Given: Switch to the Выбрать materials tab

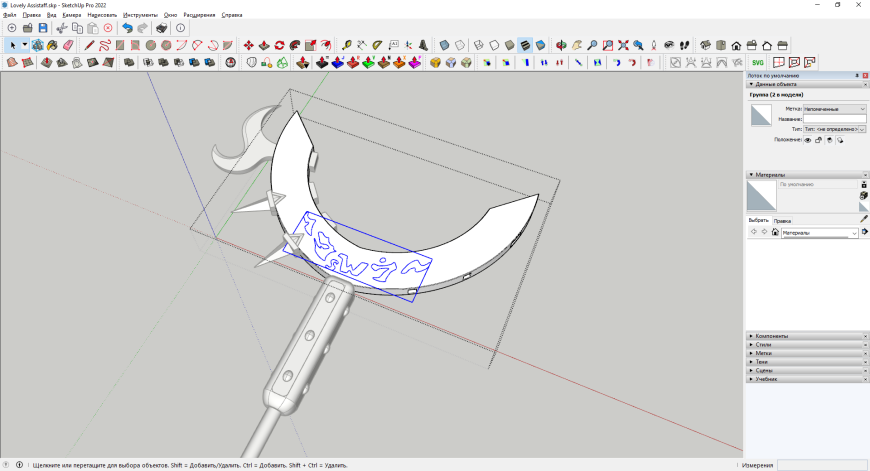Looking at the screenshot, I should pyautogui.click(x=758, y=220).
